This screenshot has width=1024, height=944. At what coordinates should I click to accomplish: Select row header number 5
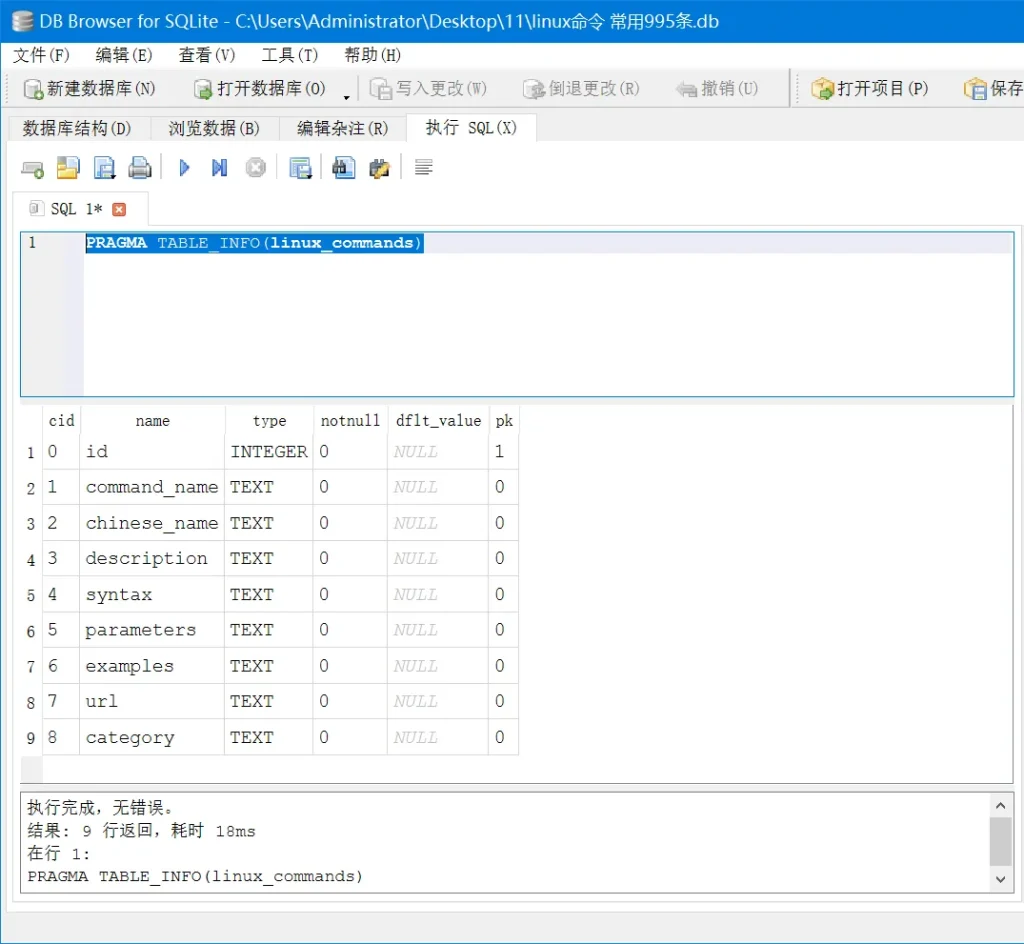[31, 595]
